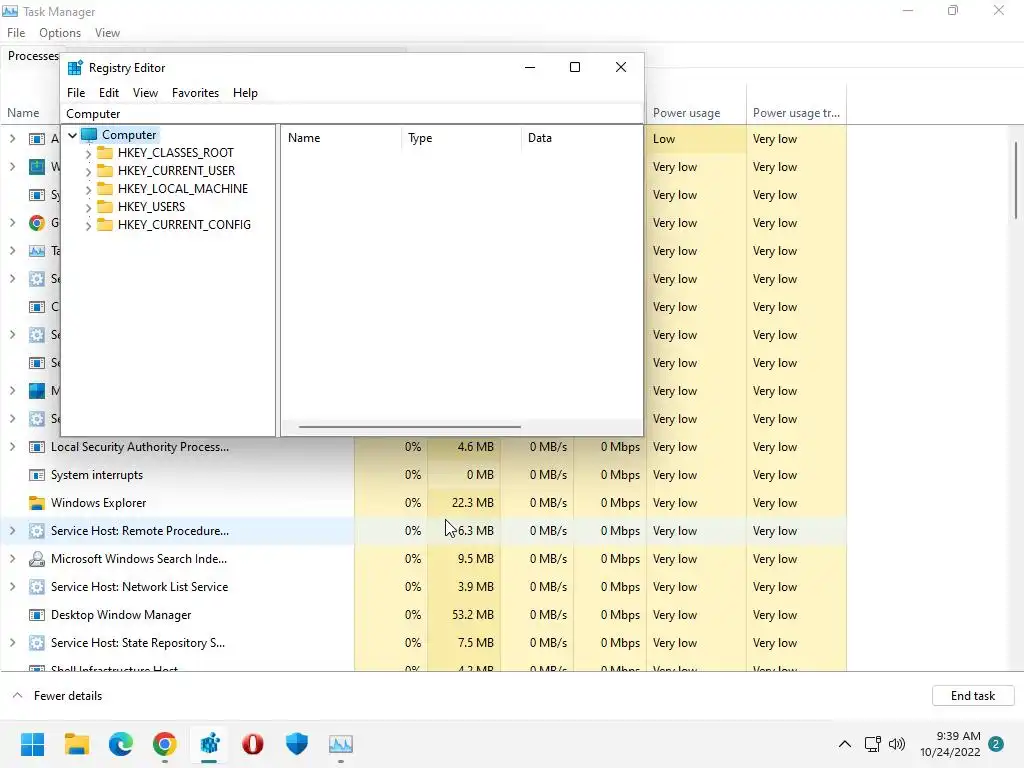
Task: Click Registry Editor title bar icon
Action: pos(75,67)
